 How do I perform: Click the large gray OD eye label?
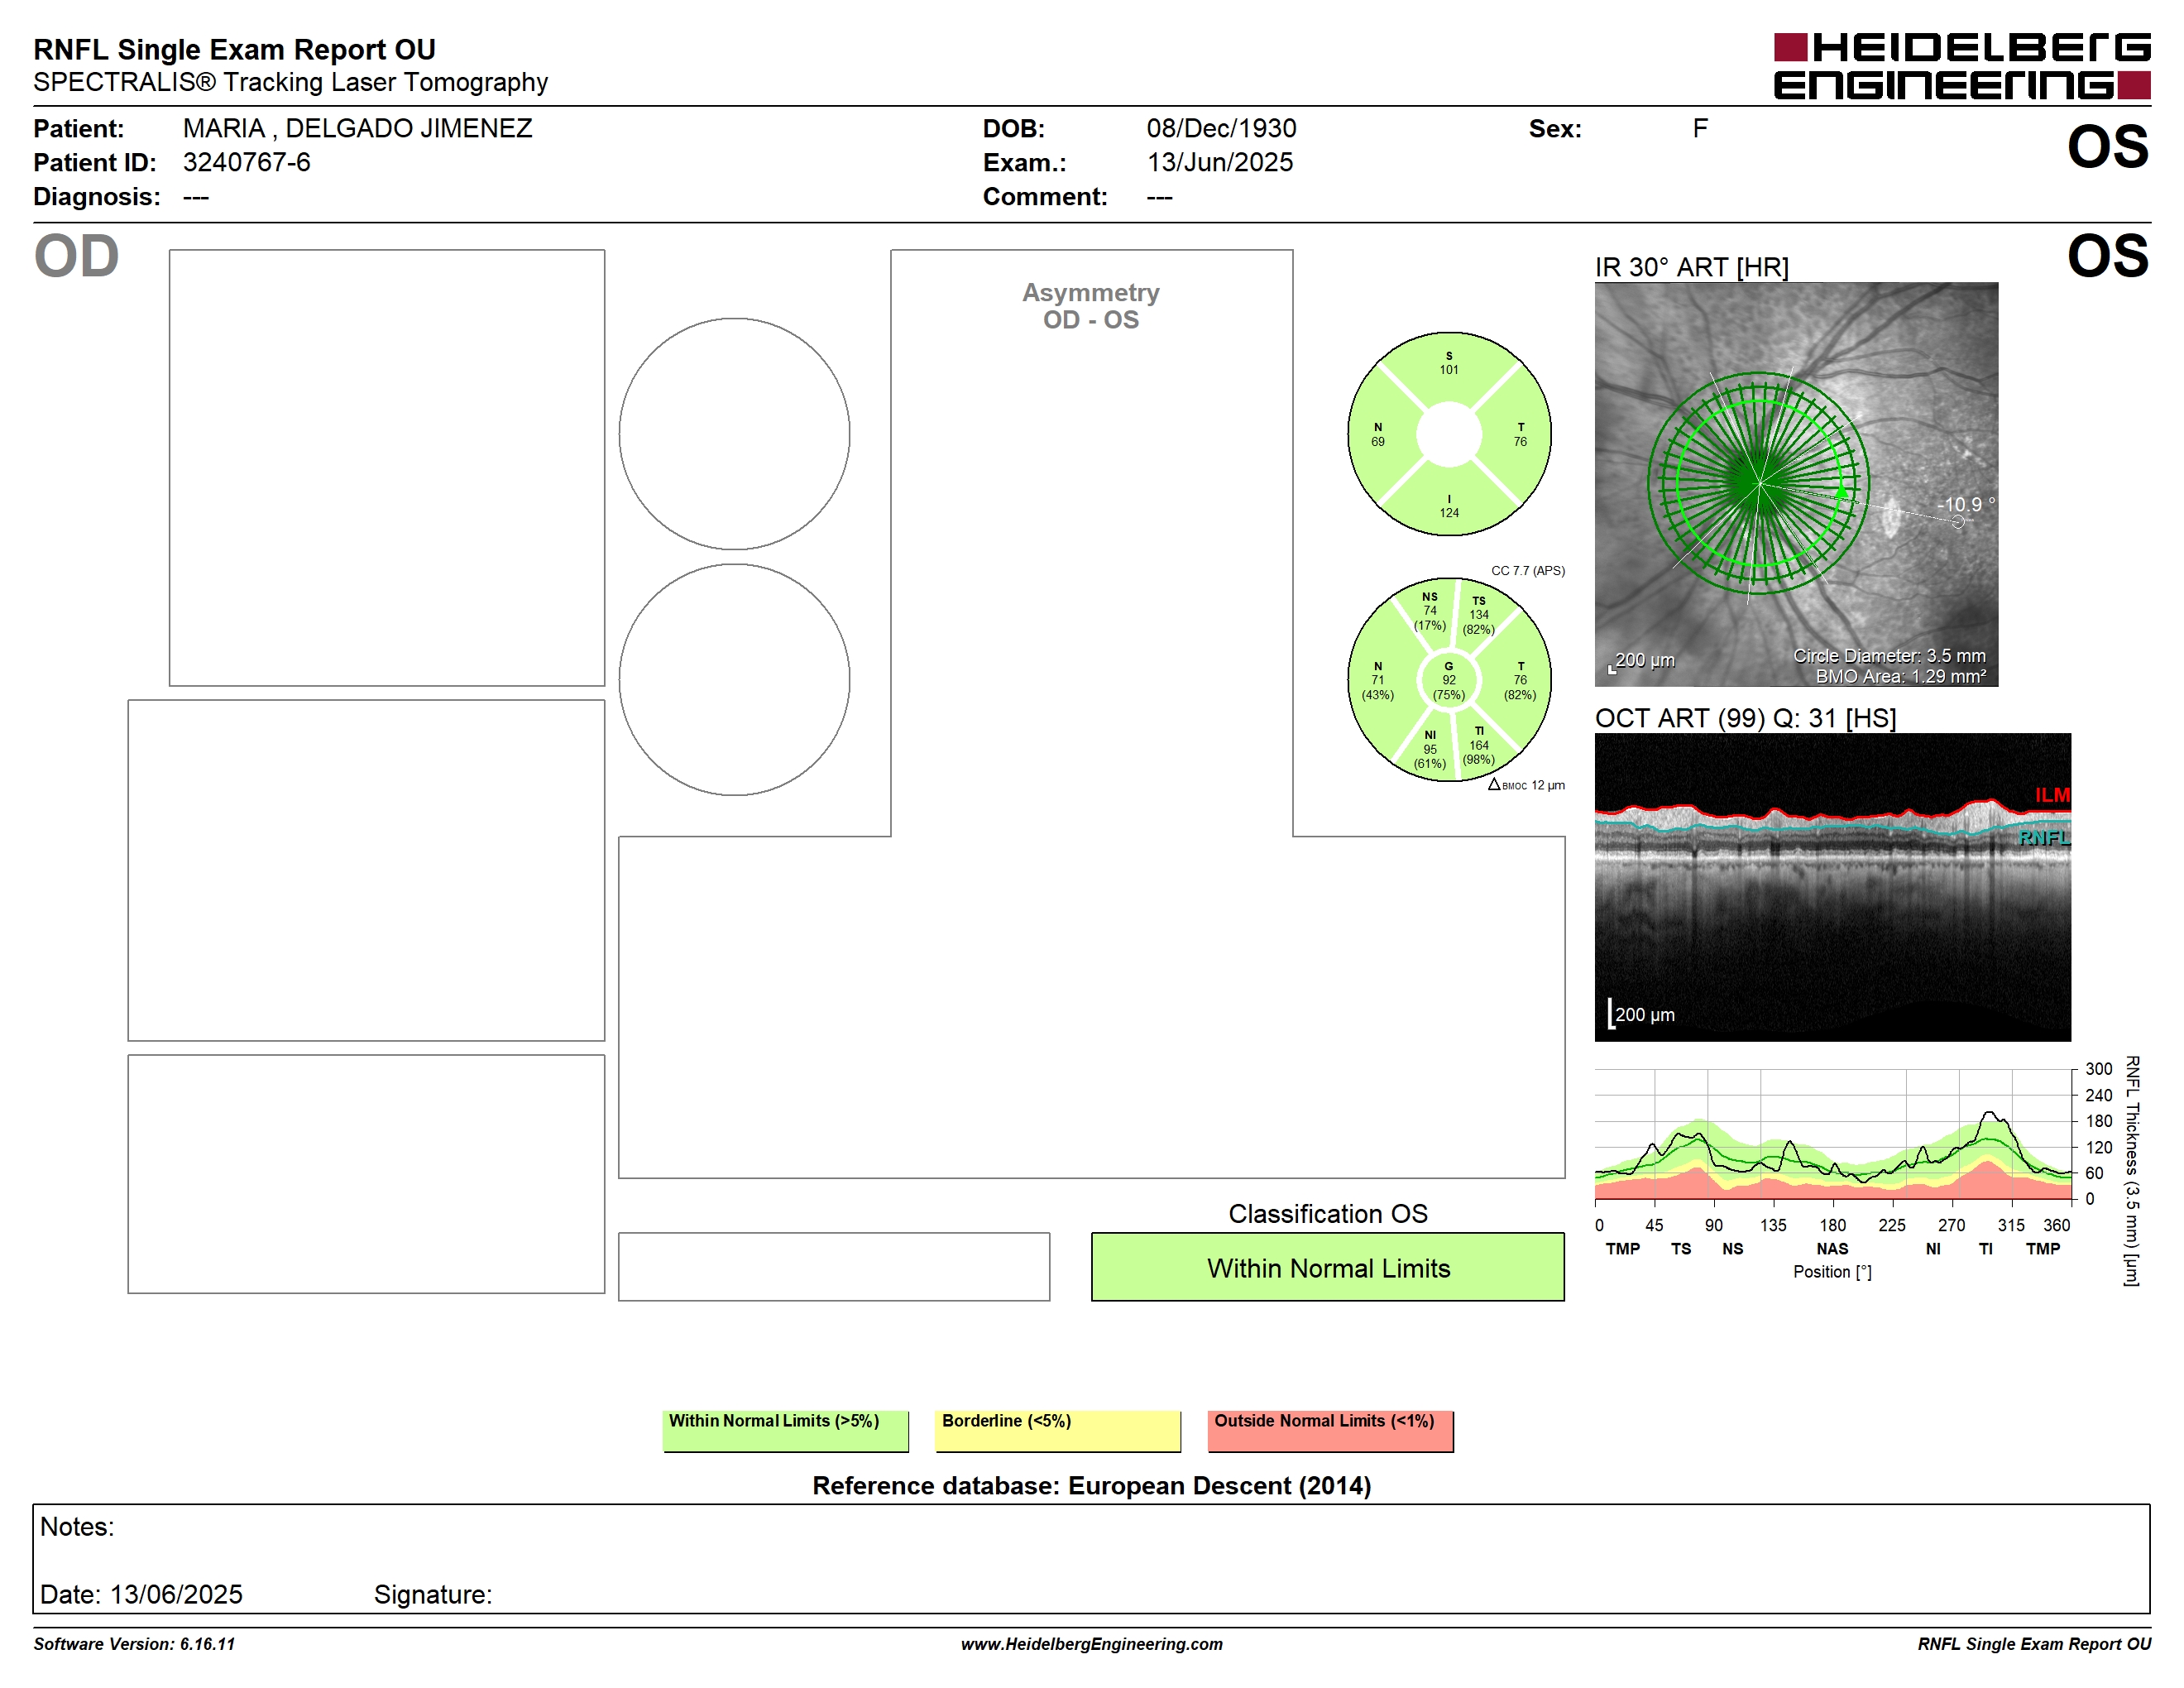click(x=77, y=256)
